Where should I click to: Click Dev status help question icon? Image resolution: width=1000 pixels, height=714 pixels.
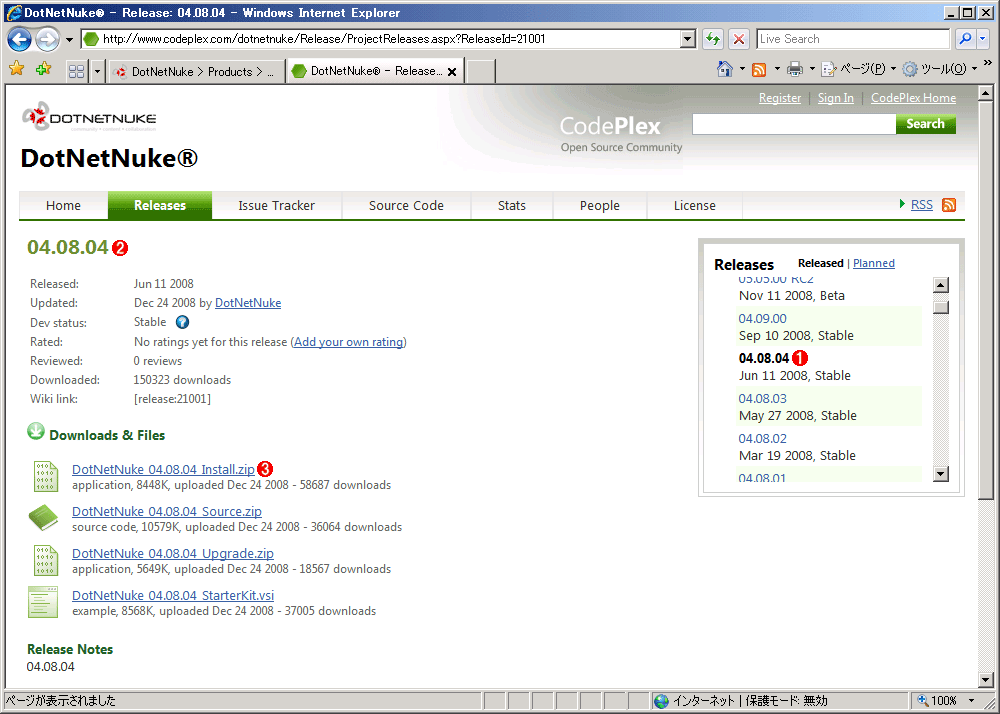pyautogui.click(x=182, y=322)
